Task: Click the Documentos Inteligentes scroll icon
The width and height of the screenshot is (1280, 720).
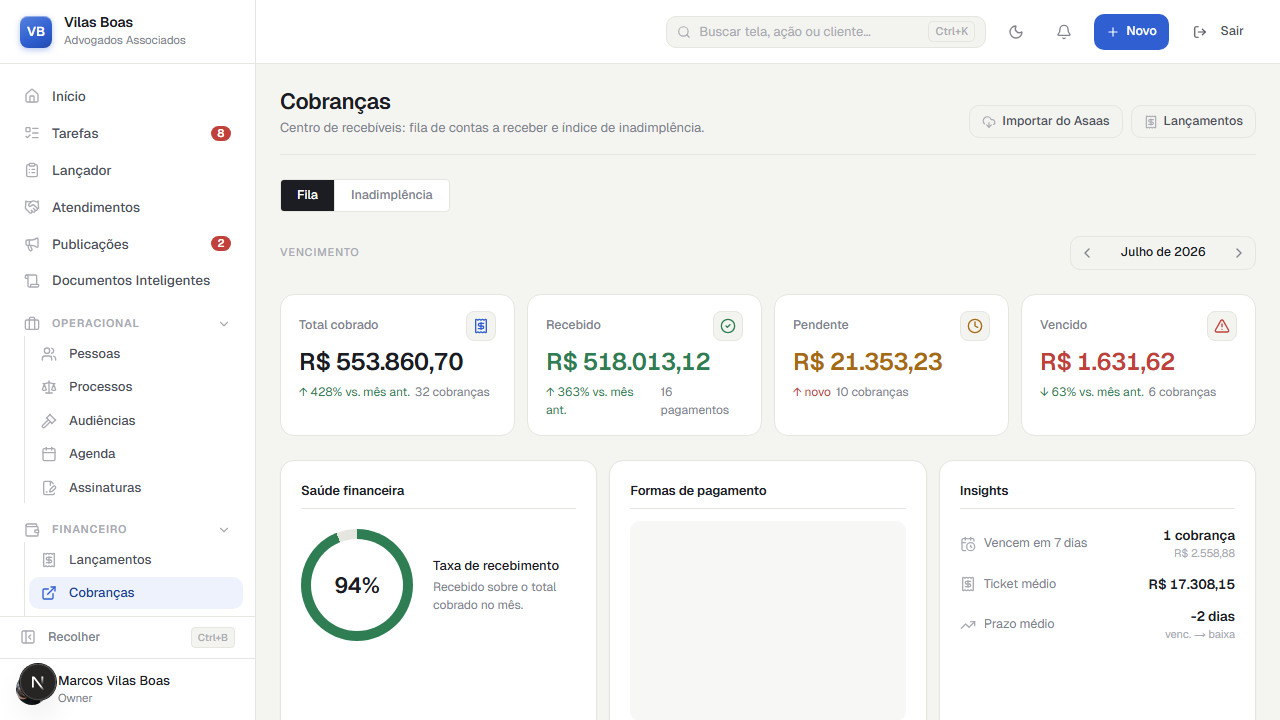Action: [32, 281]
